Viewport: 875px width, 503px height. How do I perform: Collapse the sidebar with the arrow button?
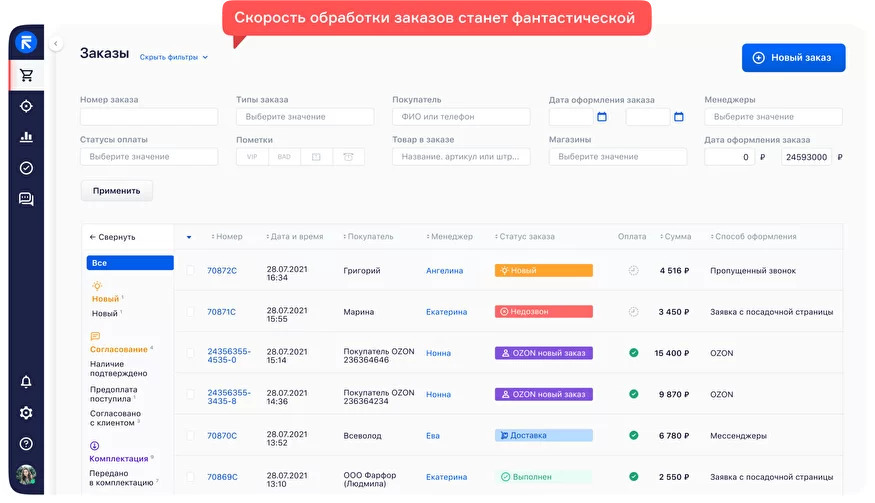56,44
